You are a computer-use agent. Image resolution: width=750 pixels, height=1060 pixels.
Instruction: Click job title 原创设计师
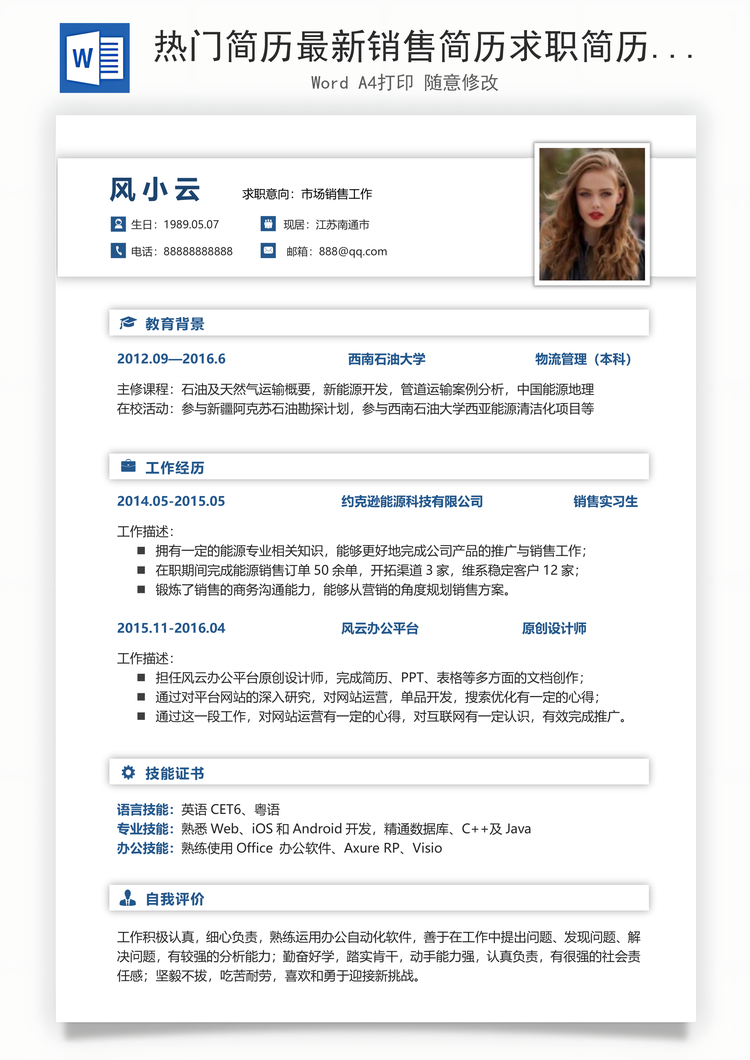[554, 628]
